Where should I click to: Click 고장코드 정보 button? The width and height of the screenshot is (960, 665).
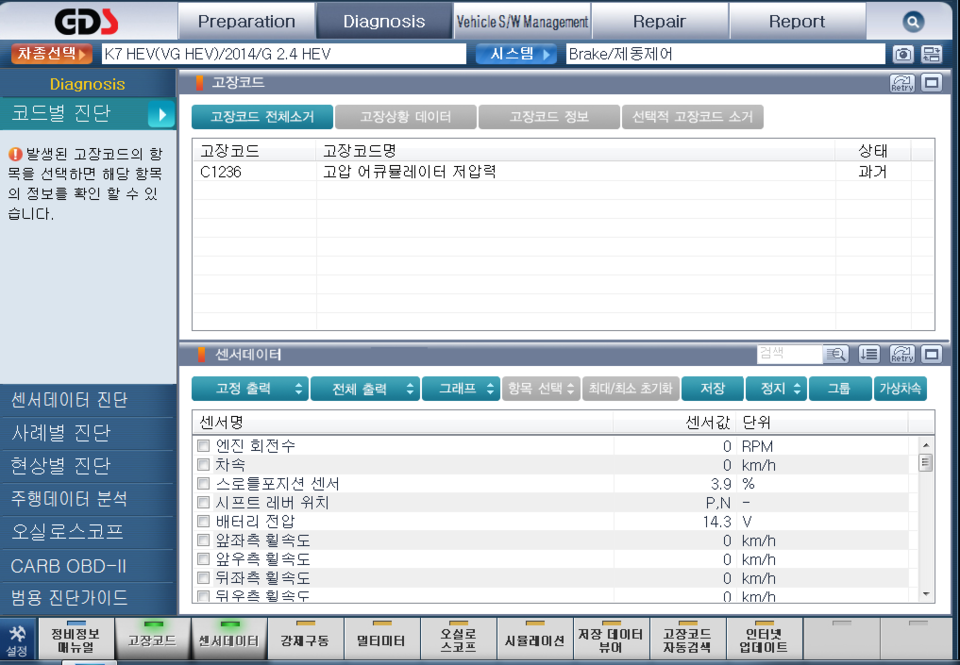click(549, 117)
